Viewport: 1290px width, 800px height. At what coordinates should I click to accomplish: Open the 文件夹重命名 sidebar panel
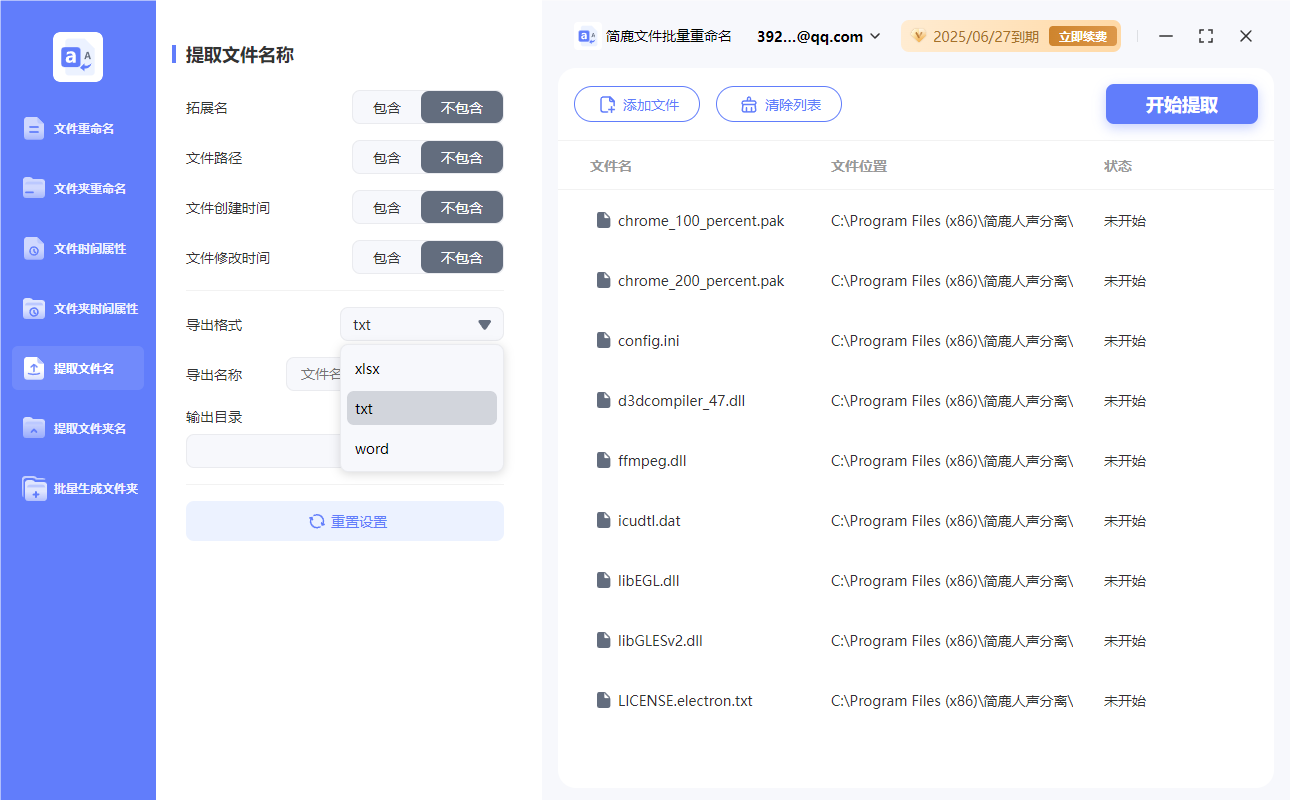click(x=77, y=188)
